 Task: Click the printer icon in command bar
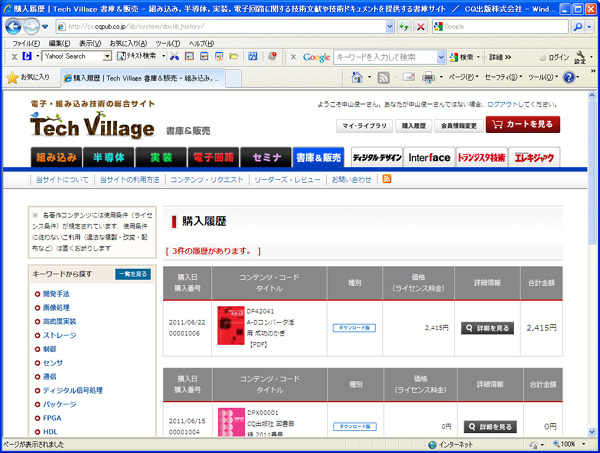[x=427, y=77]
